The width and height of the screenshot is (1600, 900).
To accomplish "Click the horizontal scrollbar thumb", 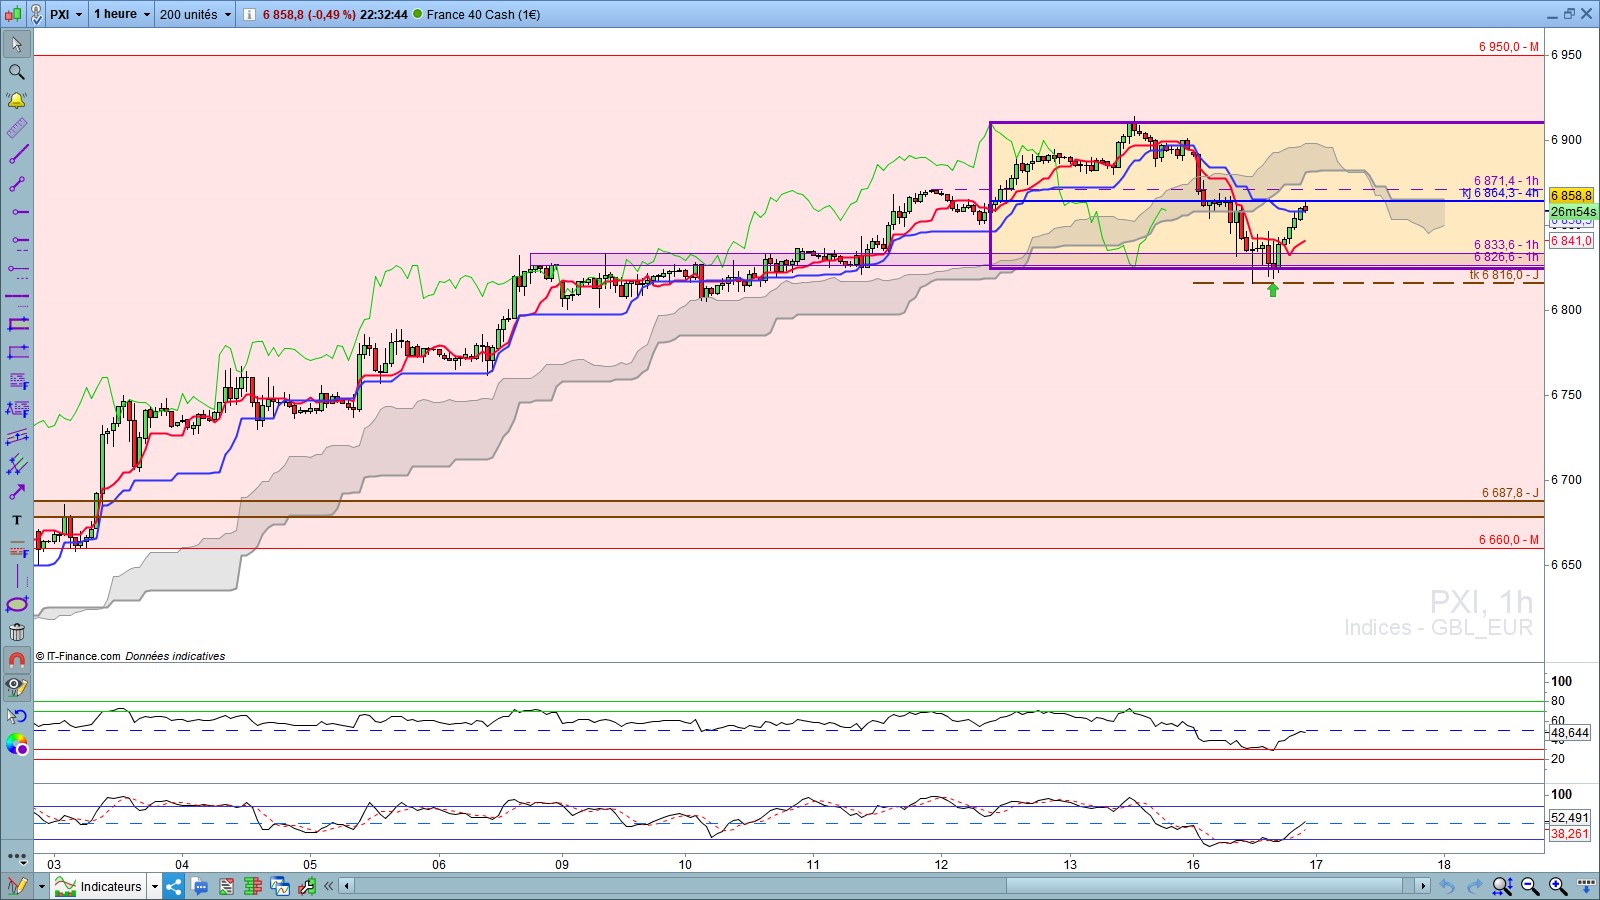I will tap(1205, 886).
